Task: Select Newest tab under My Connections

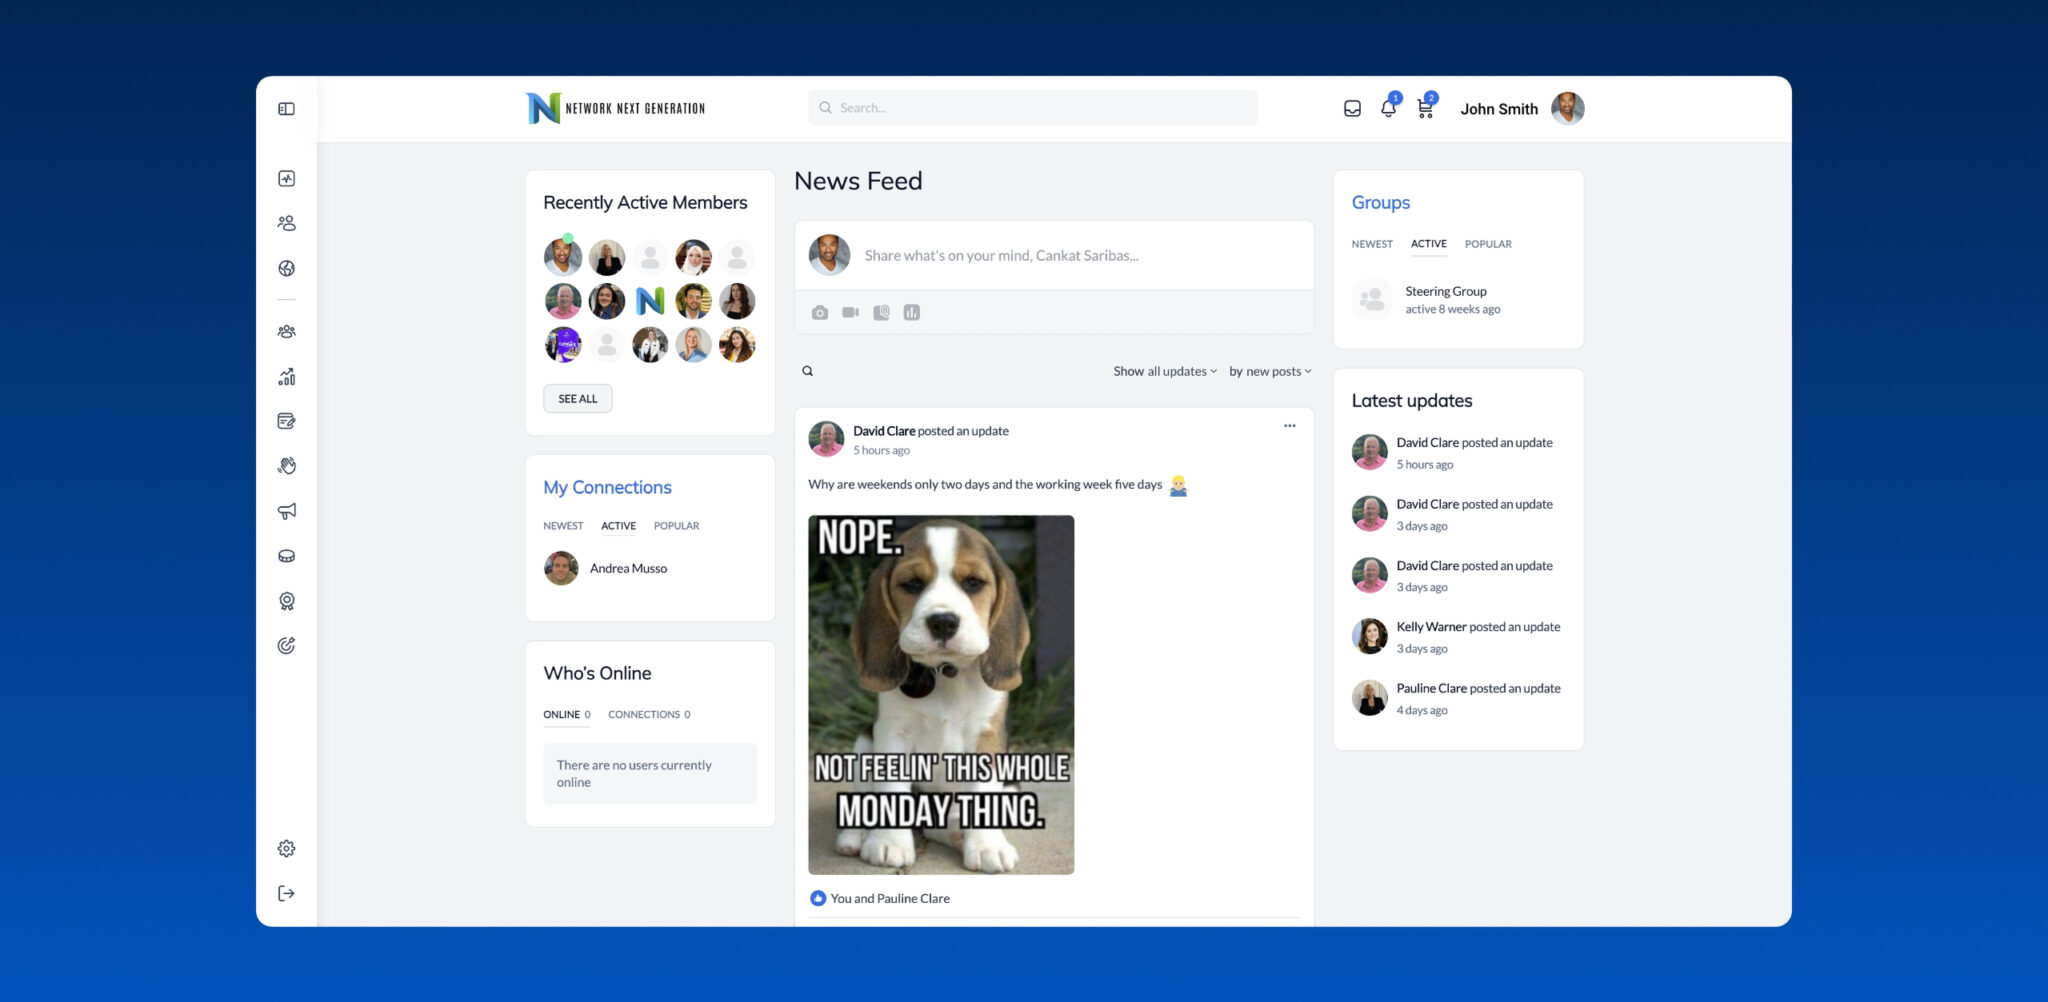Action: pyautogui.click(x=563, y=526)
